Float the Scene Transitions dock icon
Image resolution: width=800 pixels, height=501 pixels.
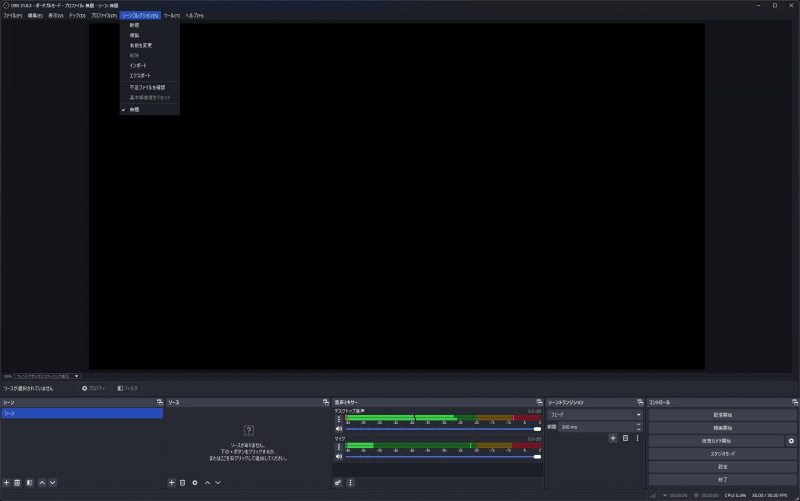pos(640,403)
